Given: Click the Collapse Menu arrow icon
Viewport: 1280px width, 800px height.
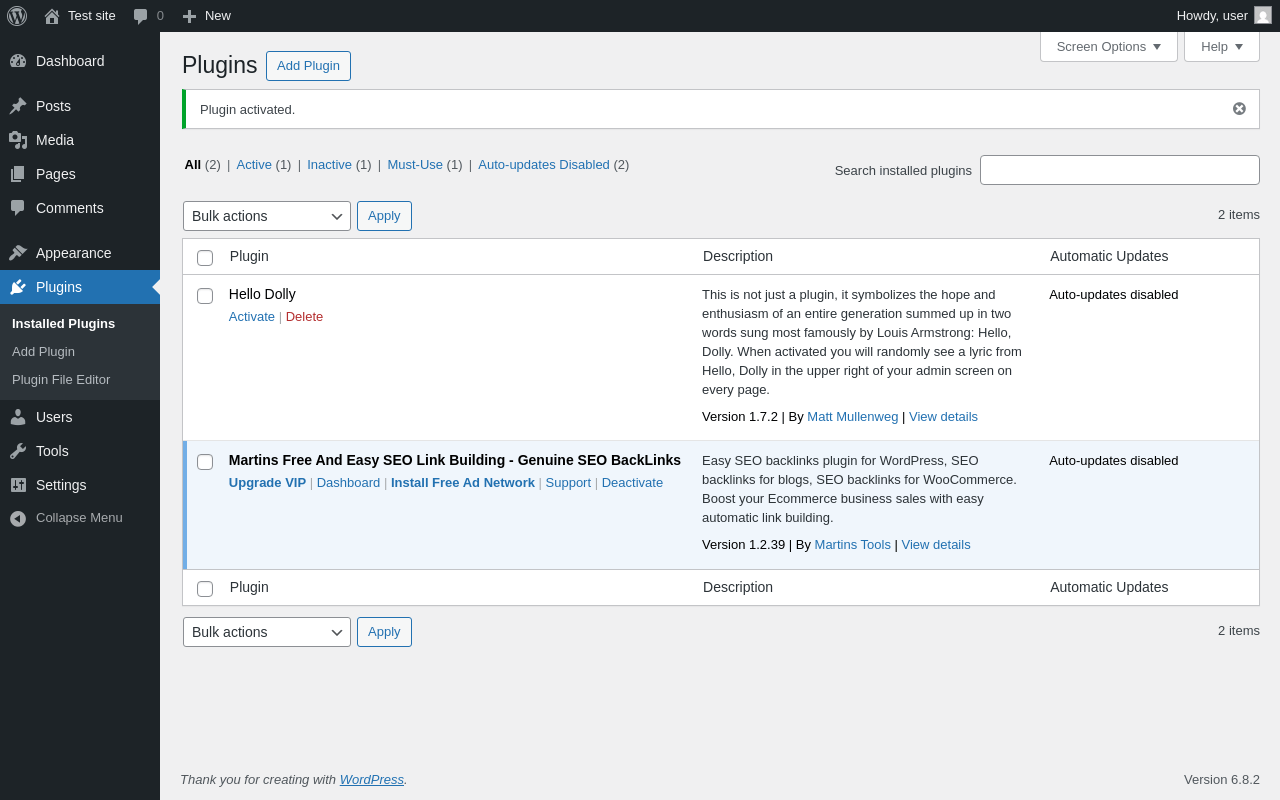Looking at the screenshot, I should [18, 518].
